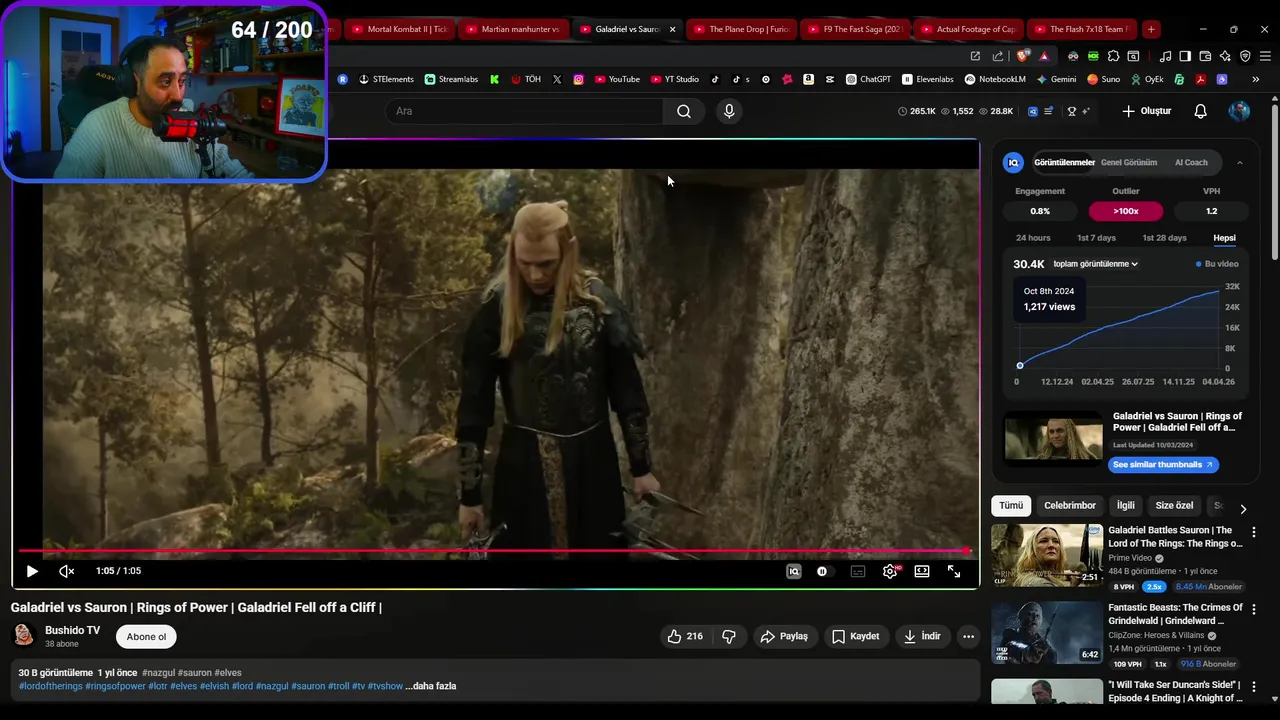The height and width of the screenshot is (720, 1280).
Task: Open the extensions puzzle icon
Action: [1113, 56]
